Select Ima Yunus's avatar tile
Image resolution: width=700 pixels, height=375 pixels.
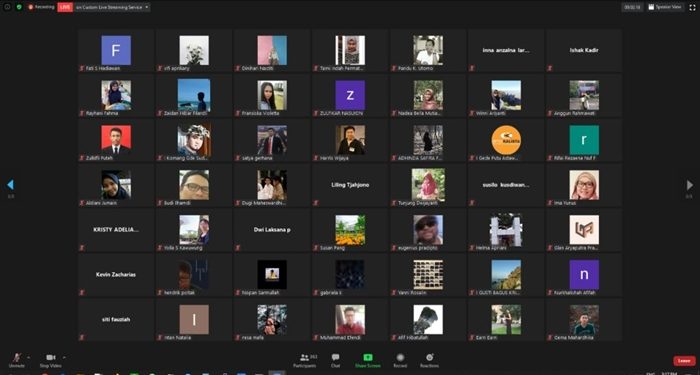(584, 185)
